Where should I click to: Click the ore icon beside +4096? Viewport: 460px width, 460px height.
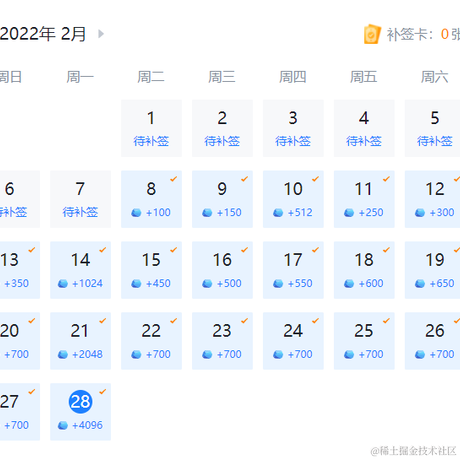point(63,426)
